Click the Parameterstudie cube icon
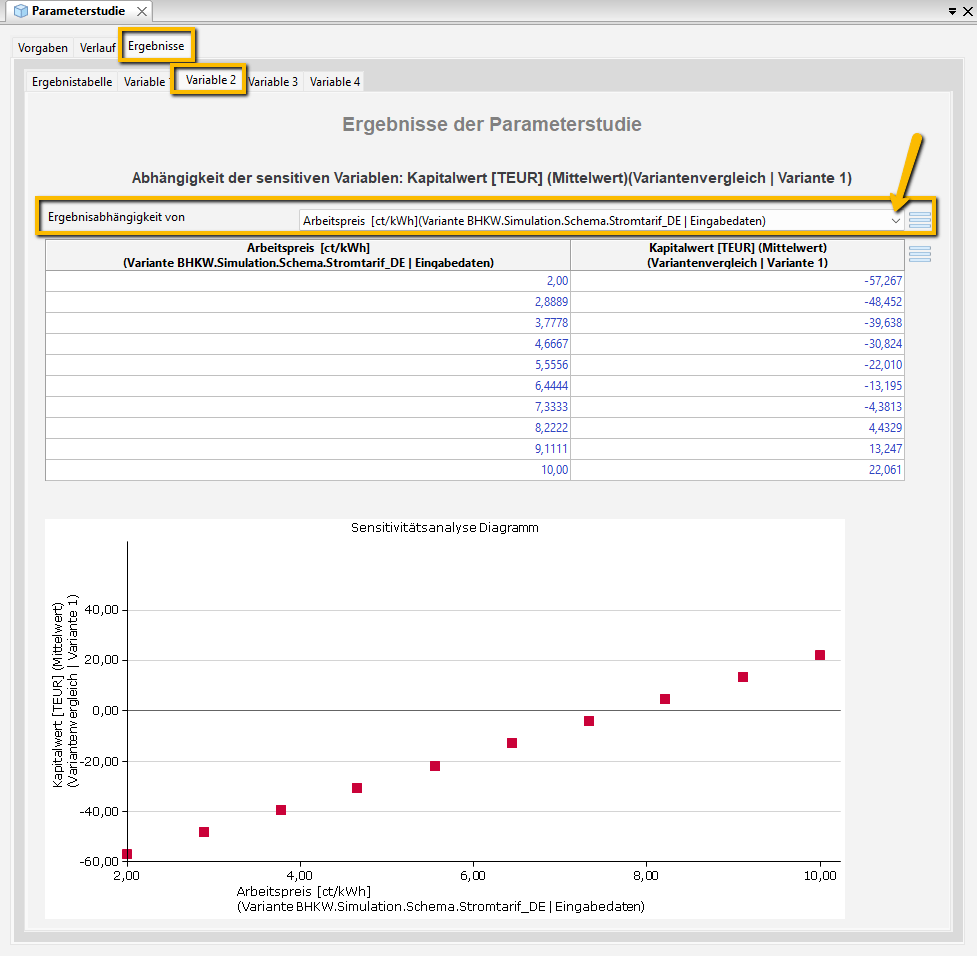The width and height of the screenshot is (977, 956). [x=20, y=11]
